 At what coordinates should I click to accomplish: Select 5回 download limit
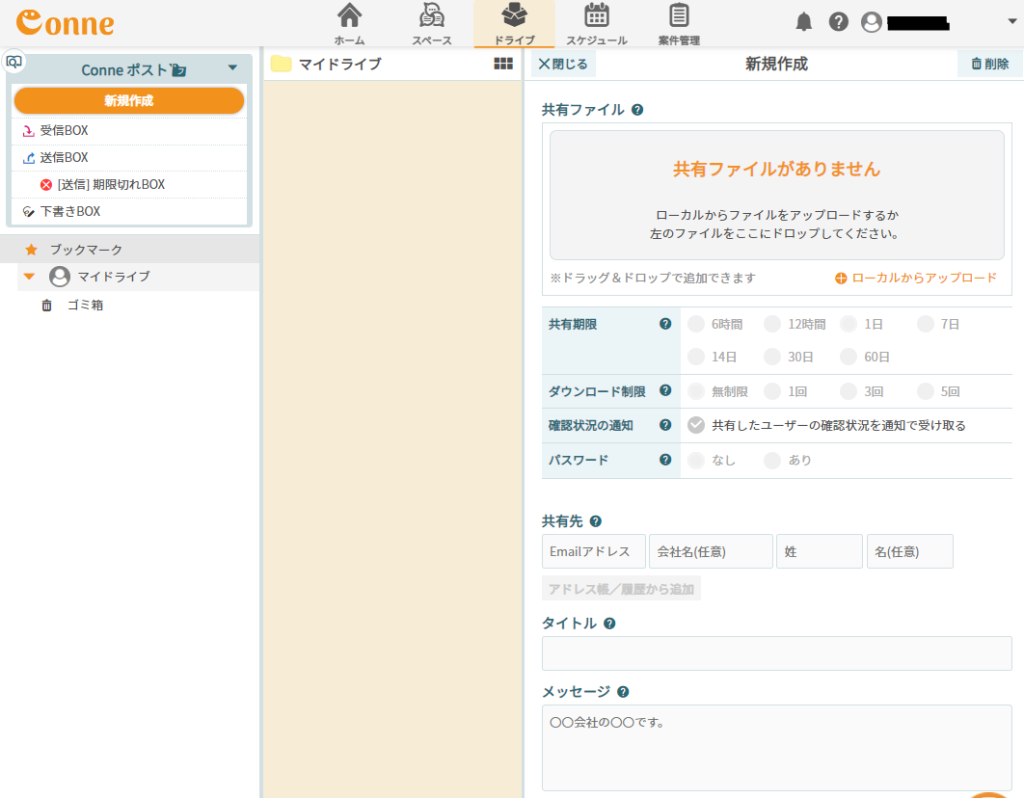click(925, 391)
